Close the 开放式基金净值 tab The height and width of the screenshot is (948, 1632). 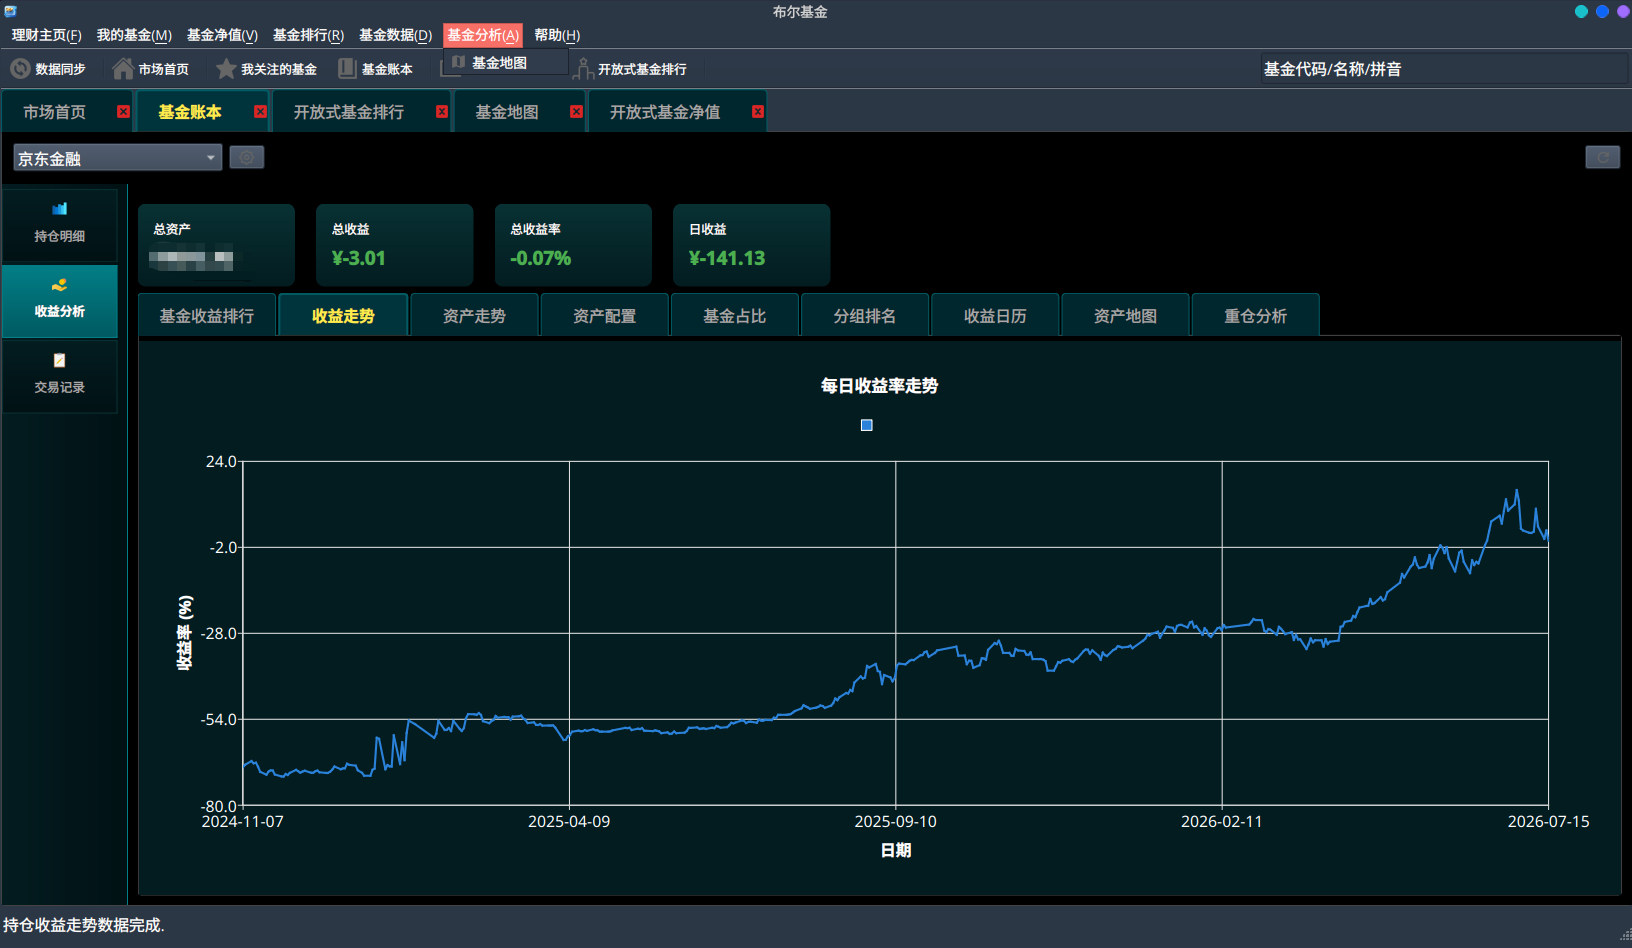point(758,112)
